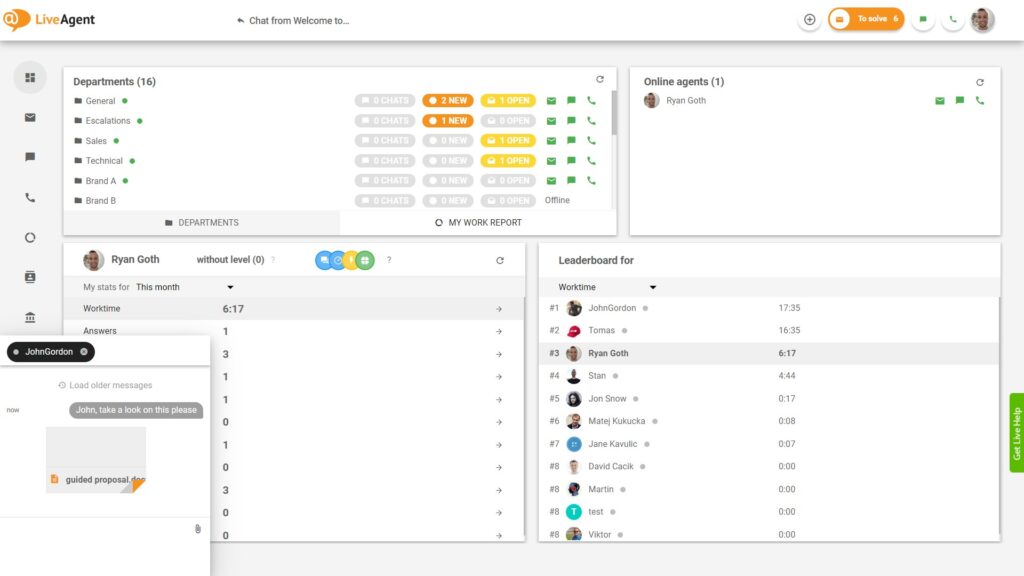Toggle phone availability in the top bar
Screen dimensions: 1024x576
[x=952, y=19]
